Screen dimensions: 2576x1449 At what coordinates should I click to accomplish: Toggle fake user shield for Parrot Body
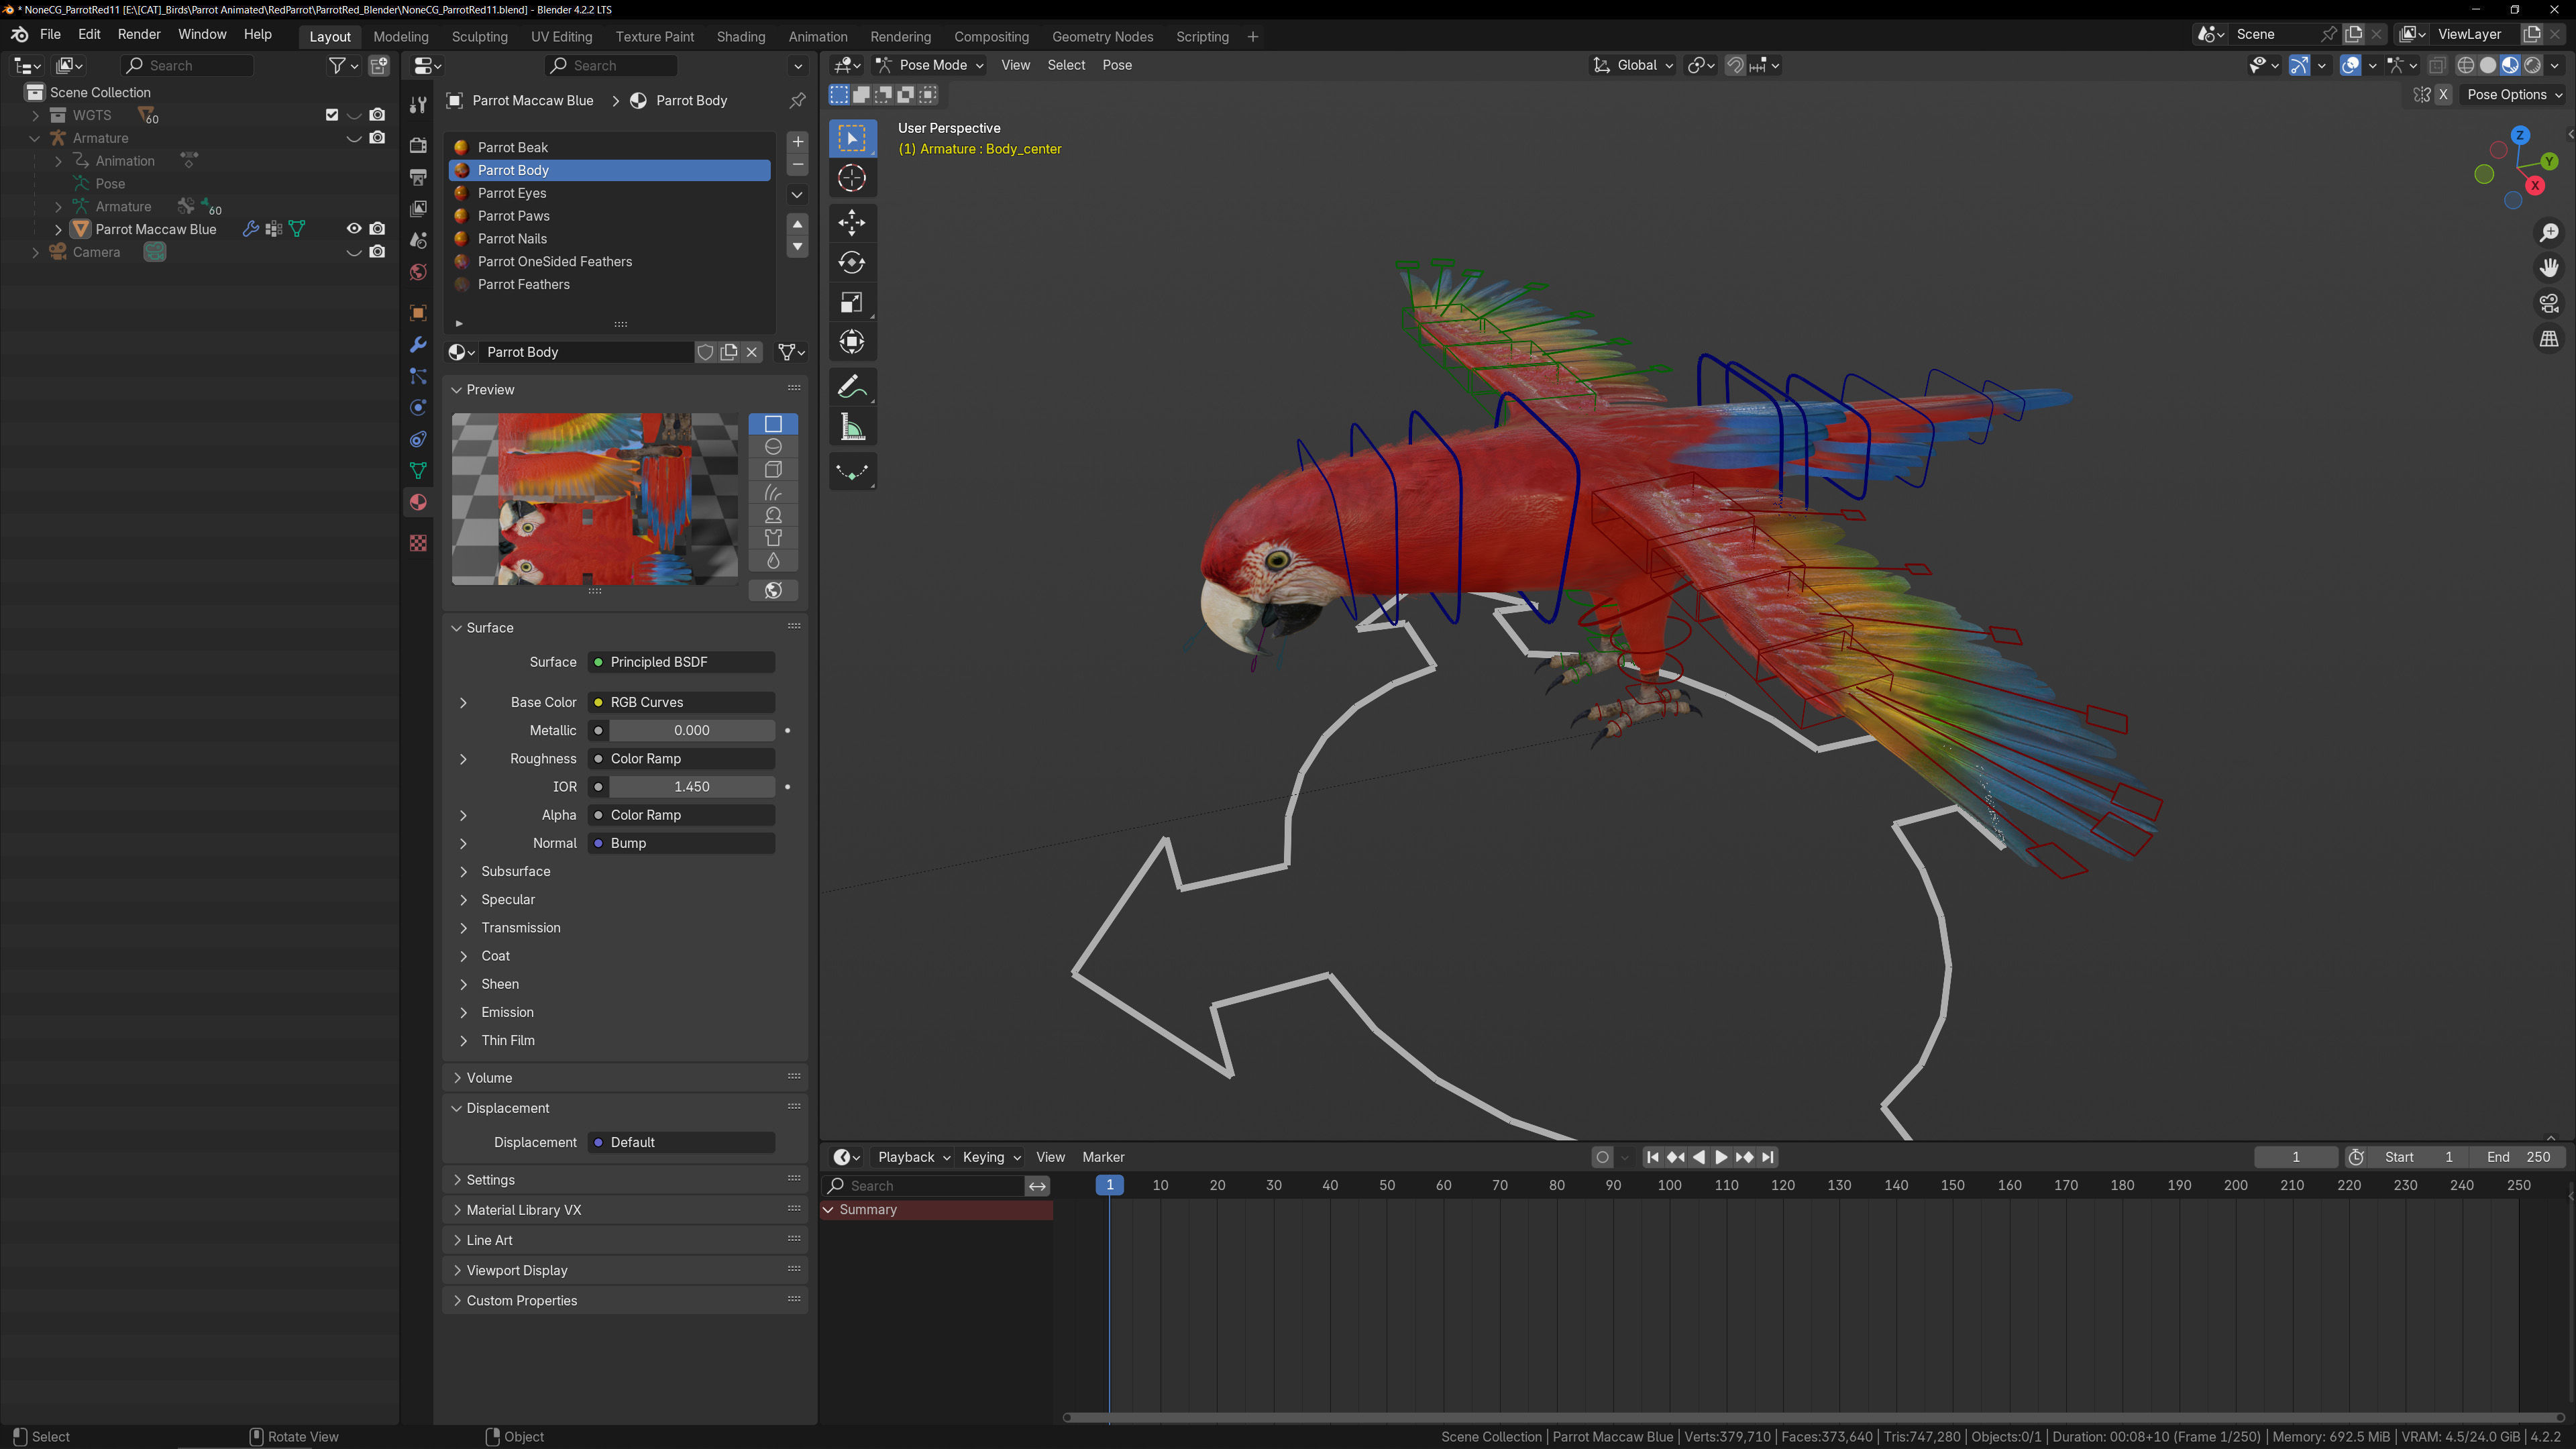click(x=705, y=352)
